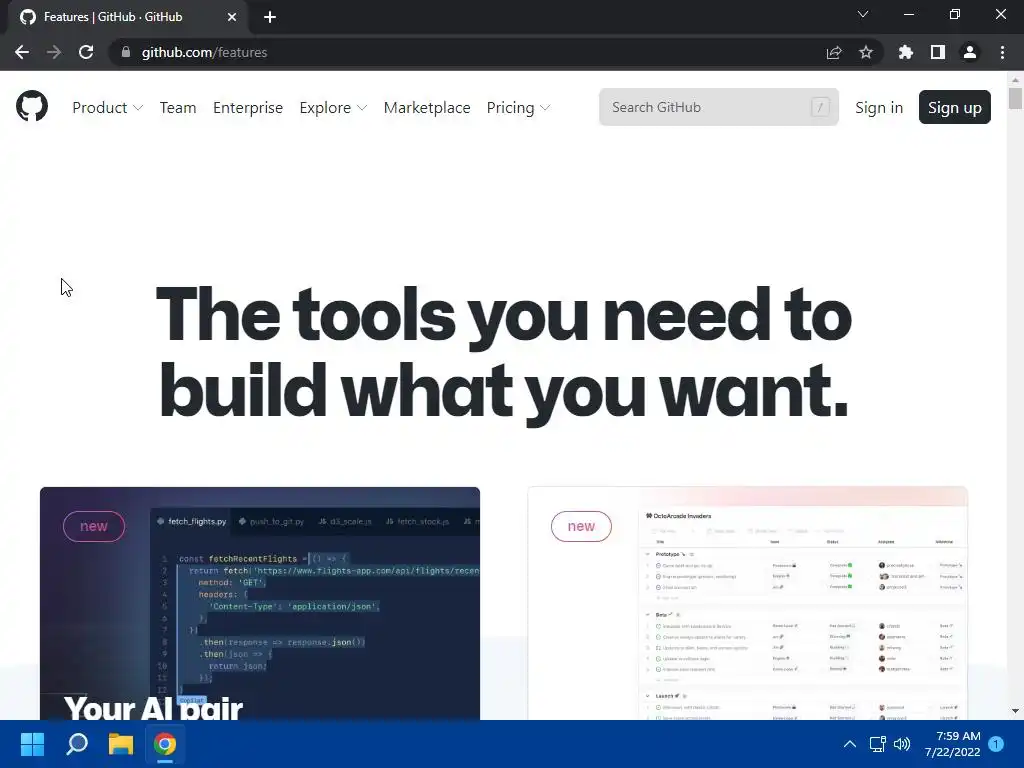Select the Features | GitHub browser tab

coord(127,17)
